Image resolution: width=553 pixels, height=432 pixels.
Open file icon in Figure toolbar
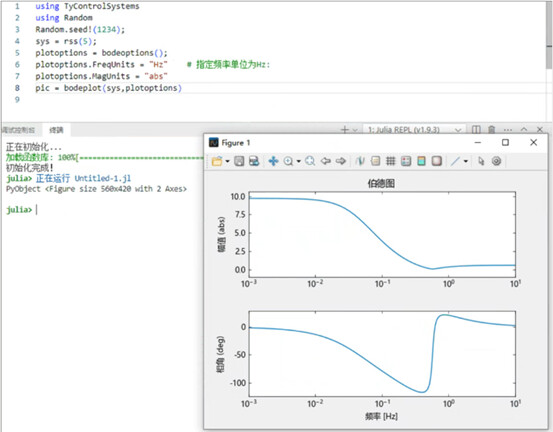pyautogui.click(x=217, y=161)
